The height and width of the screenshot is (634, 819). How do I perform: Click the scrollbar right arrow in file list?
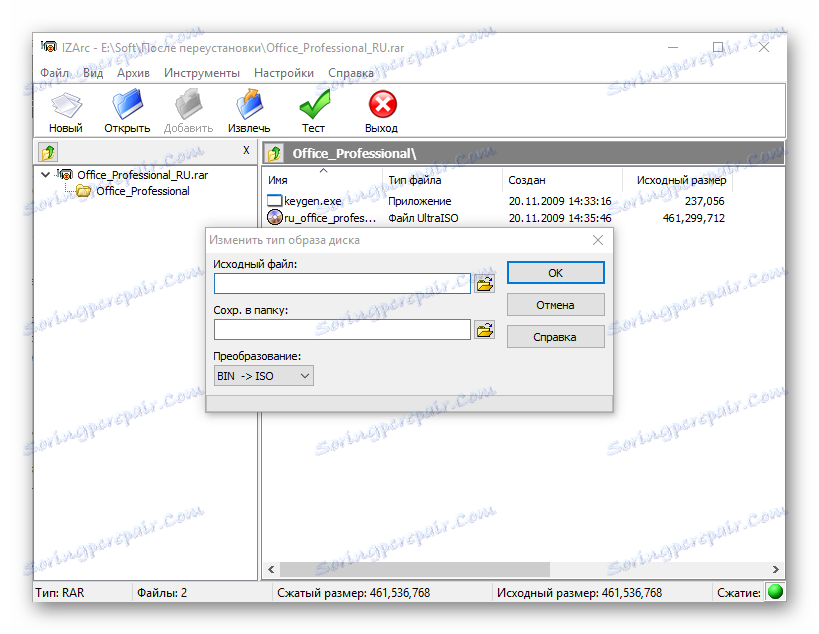[x=775, y=569]
